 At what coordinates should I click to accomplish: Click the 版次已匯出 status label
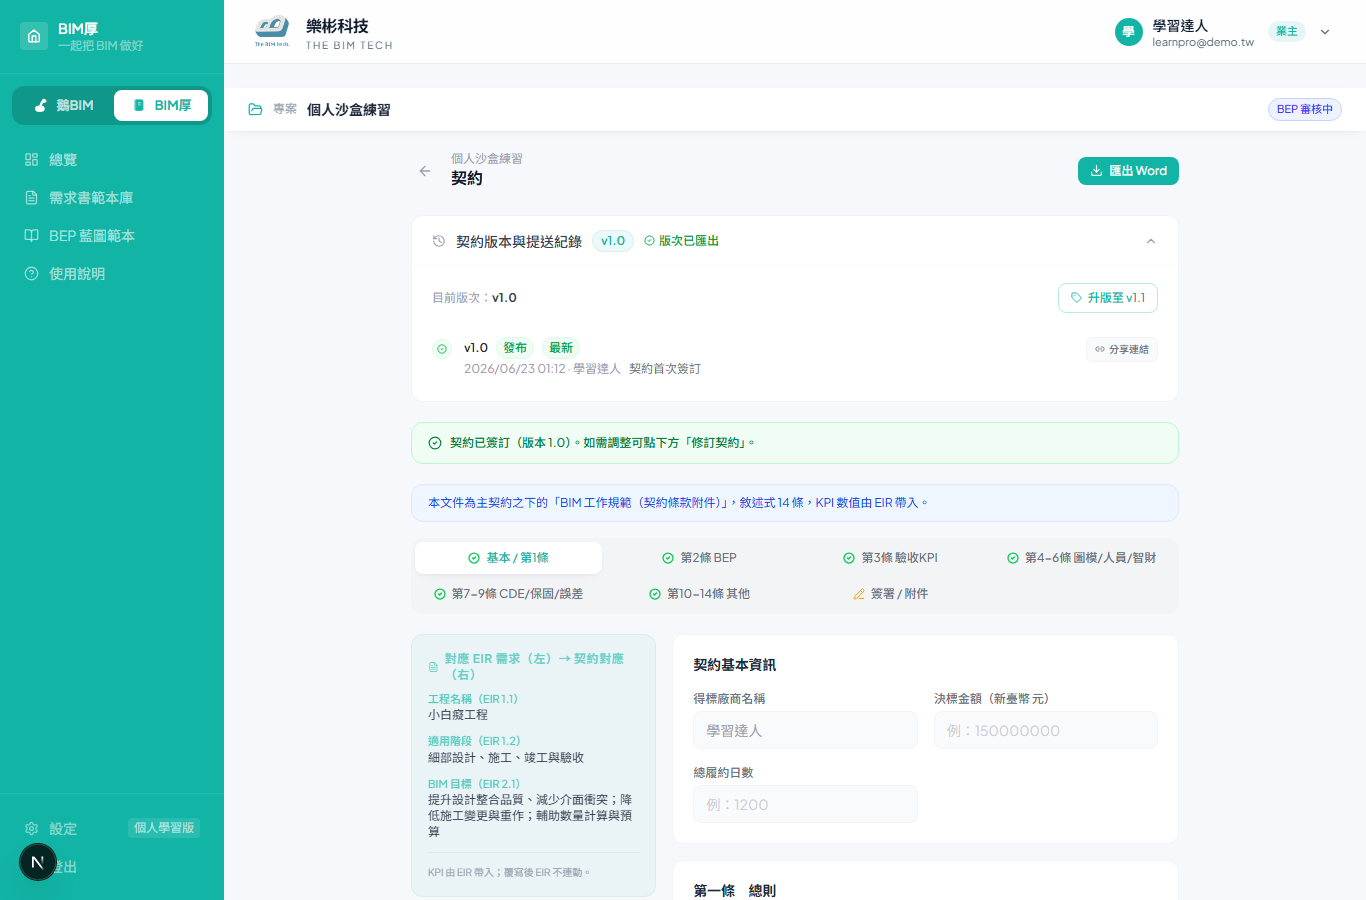tap(681, 241)
